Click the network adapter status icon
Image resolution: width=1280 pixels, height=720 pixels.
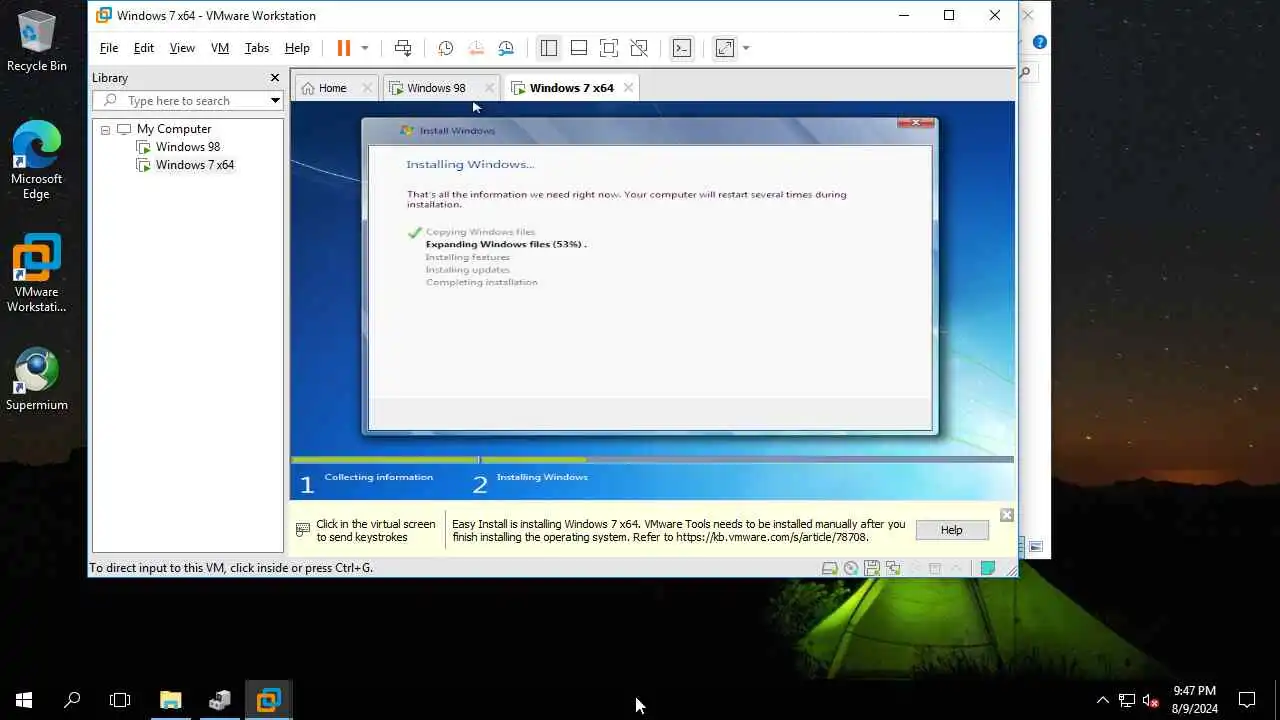[x=892, y=568]
